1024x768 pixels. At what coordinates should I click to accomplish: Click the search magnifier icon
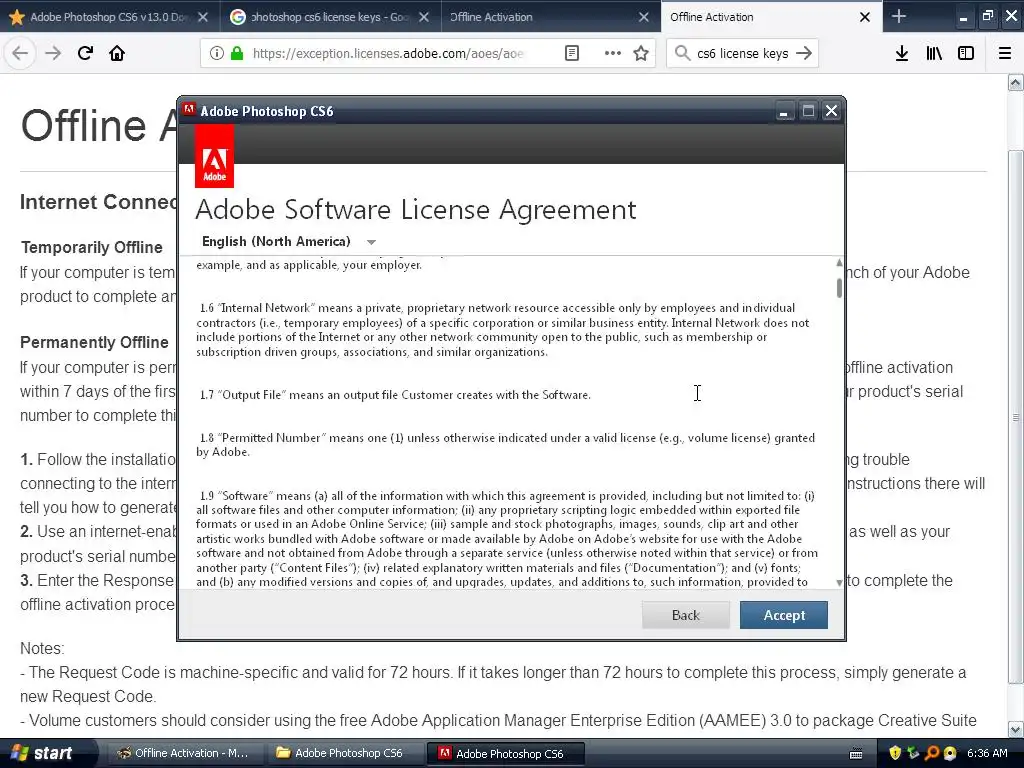pos(682,53)
